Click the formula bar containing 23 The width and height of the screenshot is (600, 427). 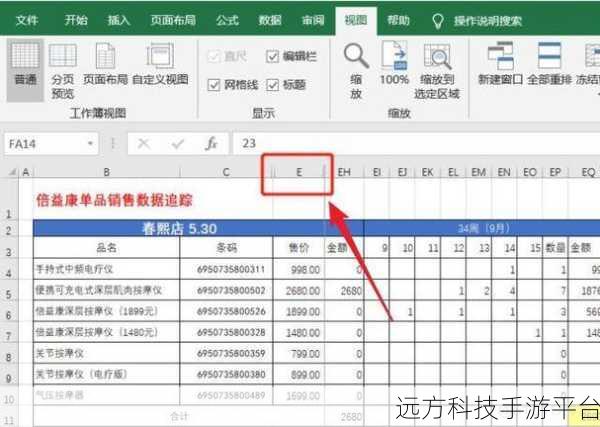point(417,143)
